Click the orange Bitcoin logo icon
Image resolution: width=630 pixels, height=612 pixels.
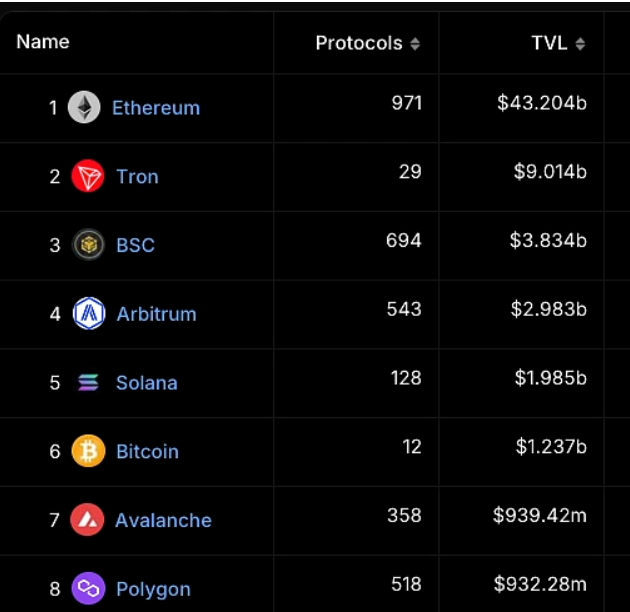[x=88, y=451]
